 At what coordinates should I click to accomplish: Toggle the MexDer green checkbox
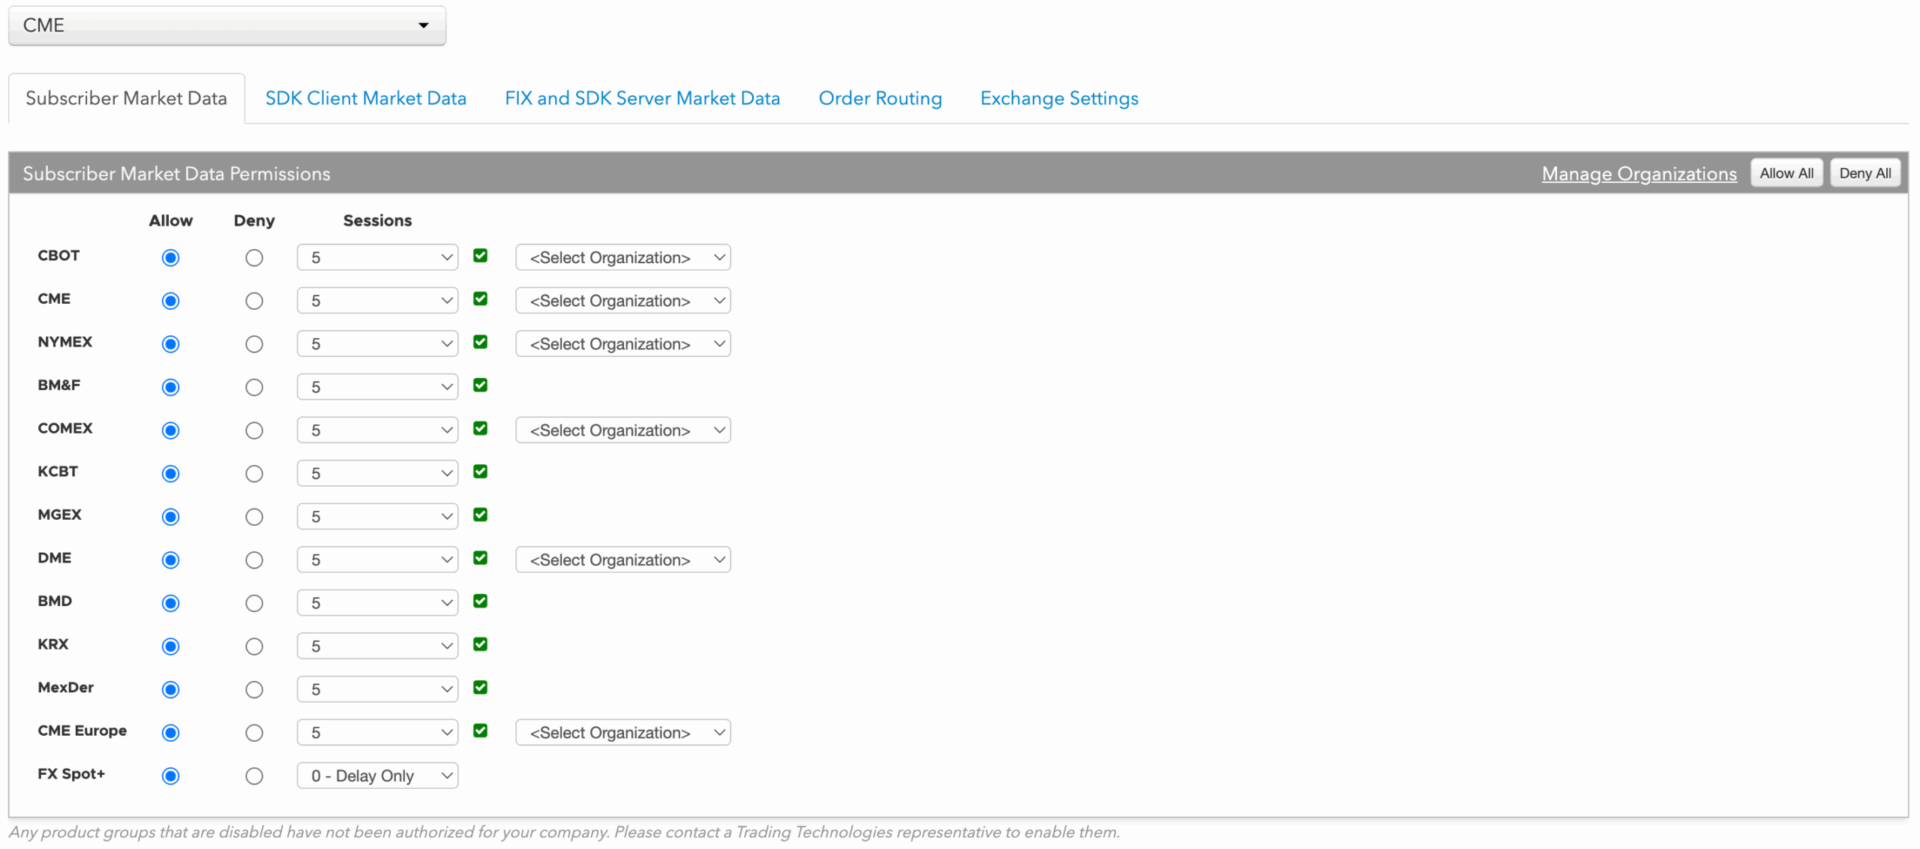tap(481, 688)
